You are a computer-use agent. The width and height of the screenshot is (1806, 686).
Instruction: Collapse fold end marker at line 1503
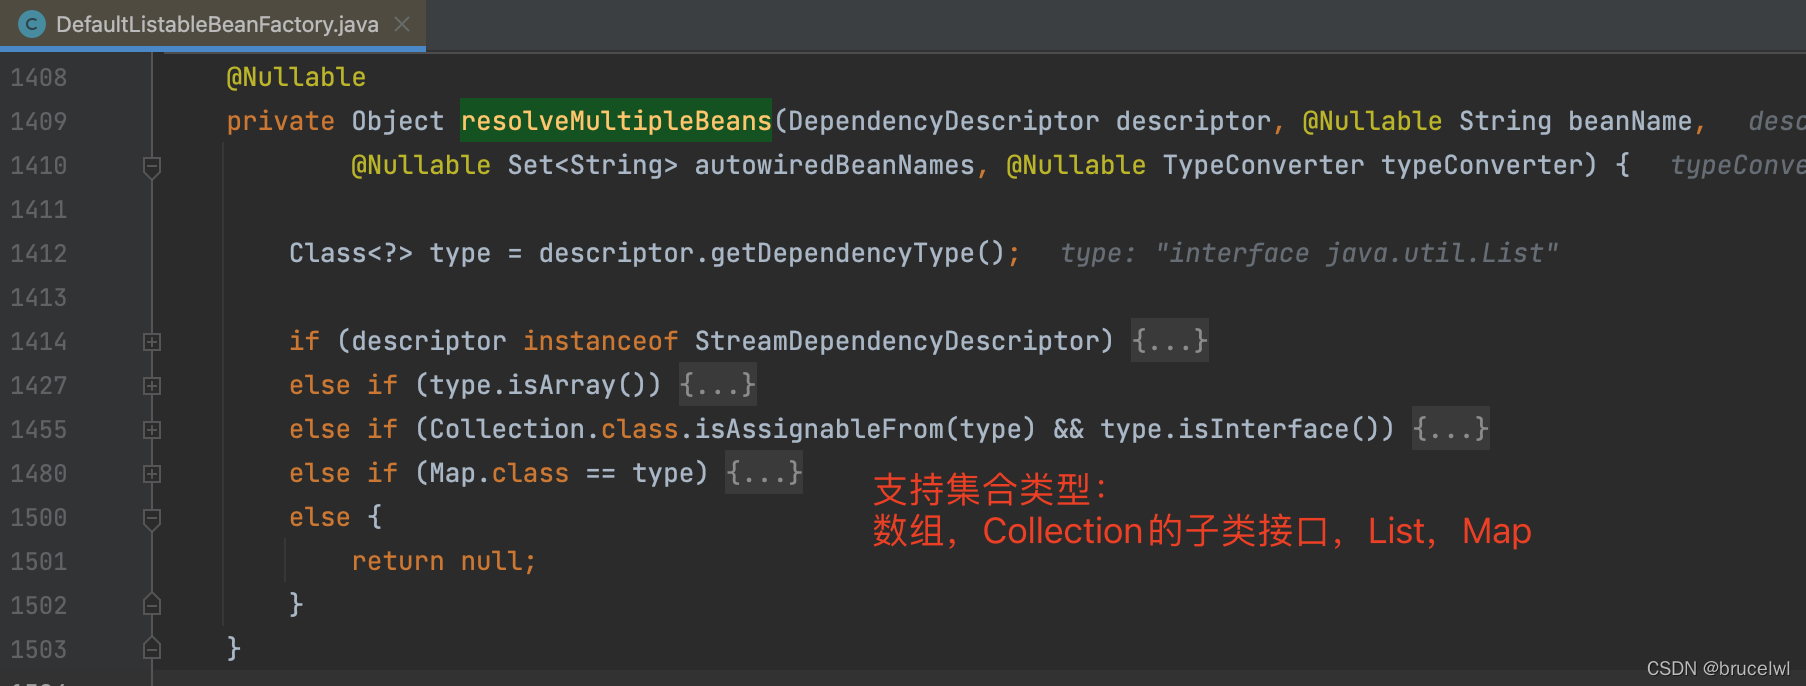pyautogui.click(x=152, y=649)
